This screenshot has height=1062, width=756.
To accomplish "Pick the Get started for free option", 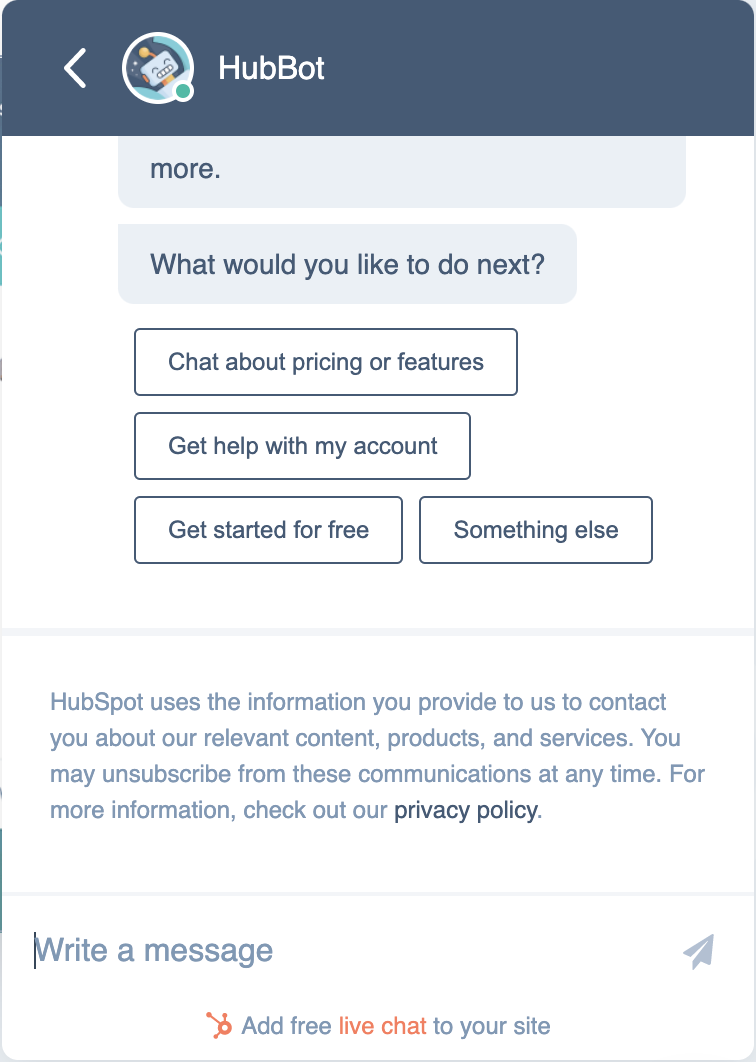I will pos(268,530).
